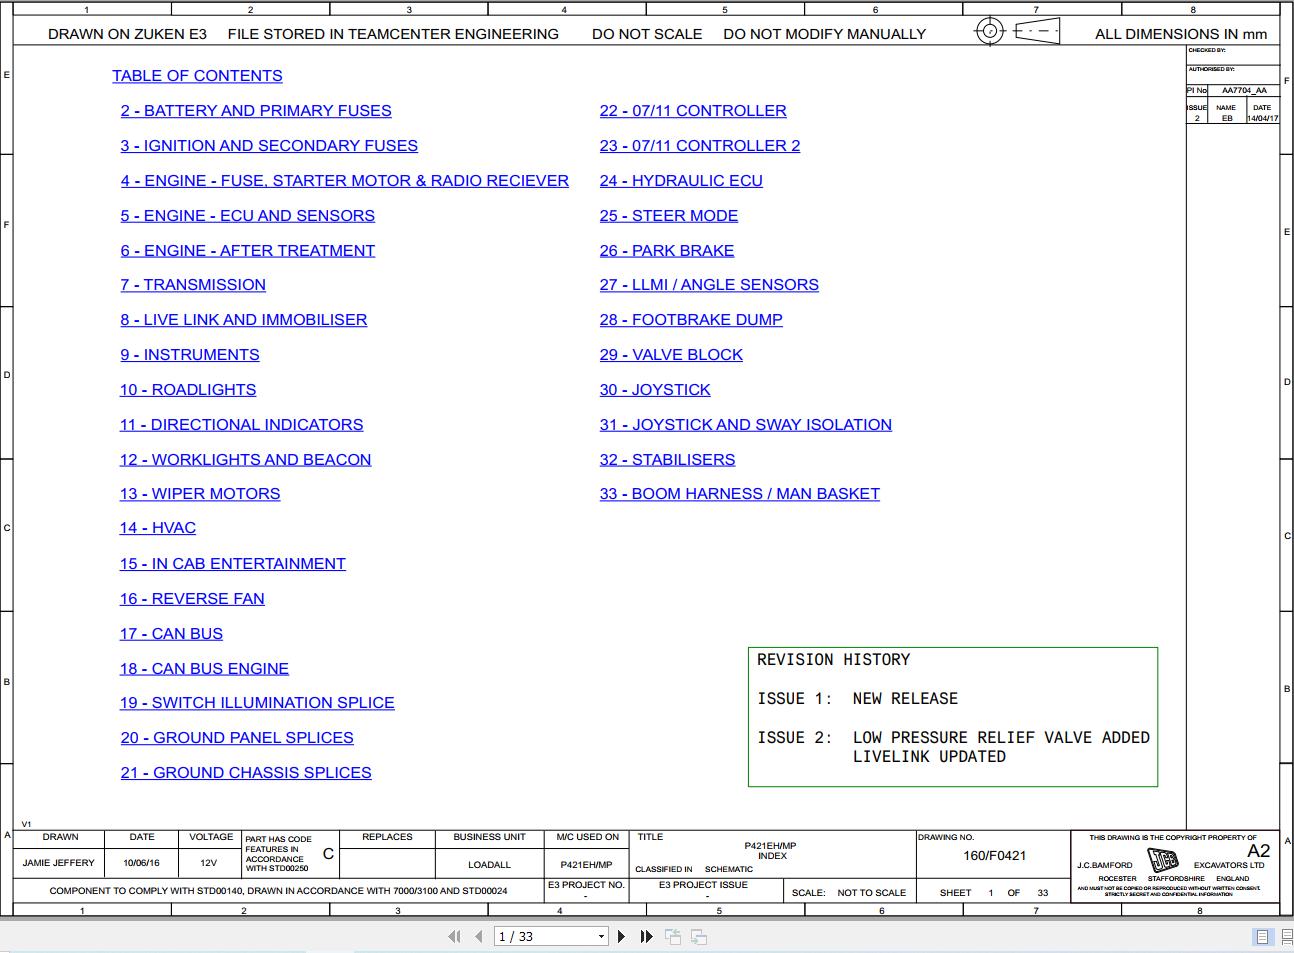Click drawn-by name JAMIE JEFFERY
Image resolution: width=1294 pixels, height=953 pixels.
59,863
